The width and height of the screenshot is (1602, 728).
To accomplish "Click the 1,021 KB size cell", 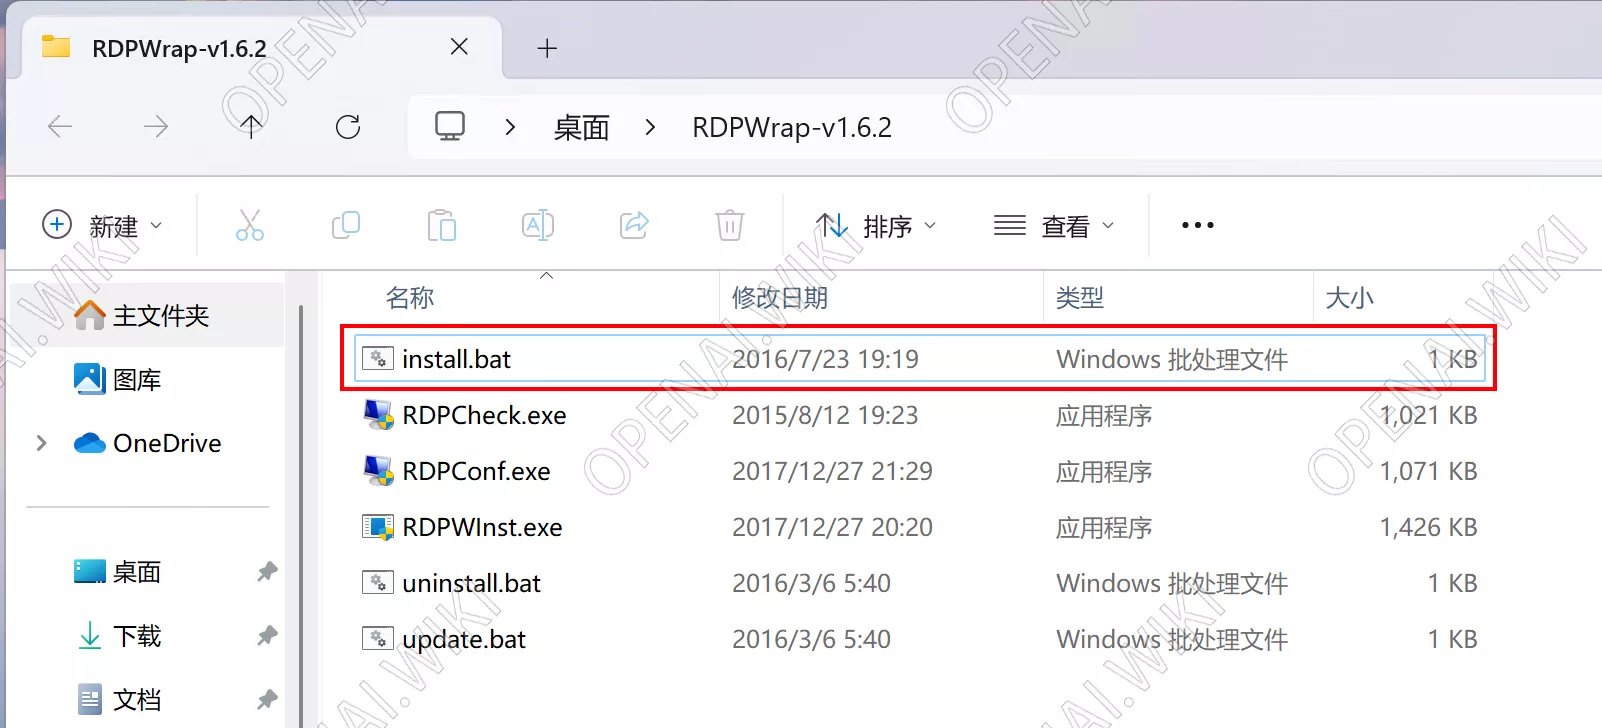I will pyautogui.click(x=1428, y=415).
